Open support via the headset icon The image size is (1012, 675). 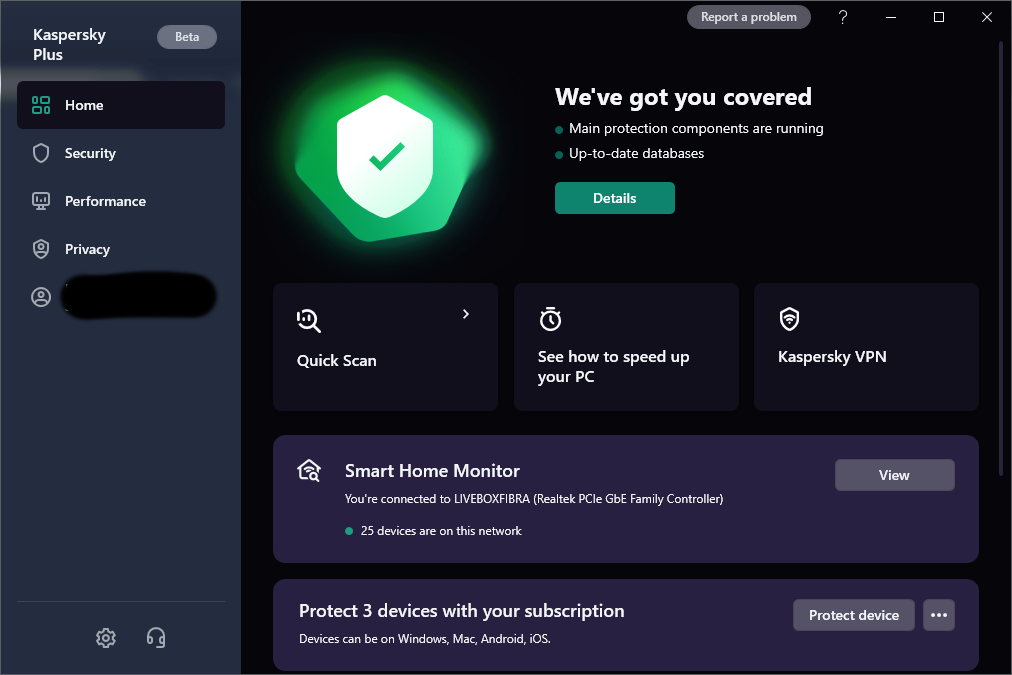click(156, 637)
